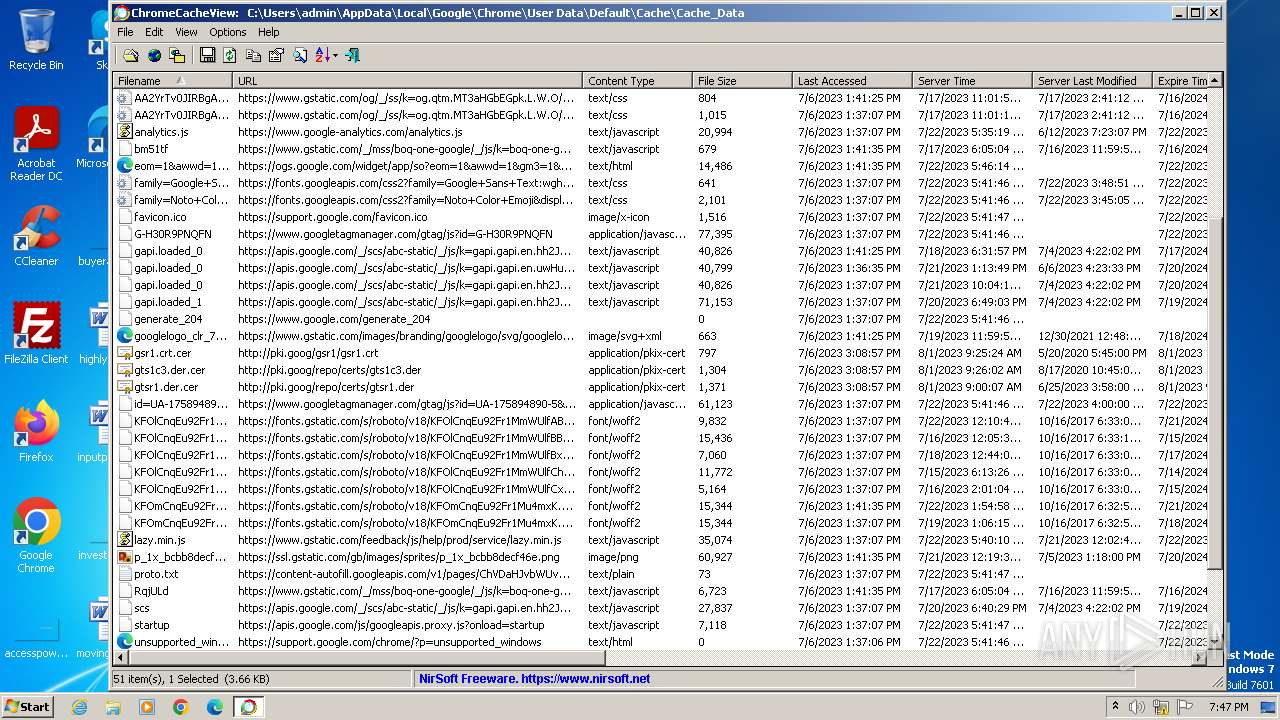Open CCleaner desktop icon
Screen dimensions: 1280x720
36,236
